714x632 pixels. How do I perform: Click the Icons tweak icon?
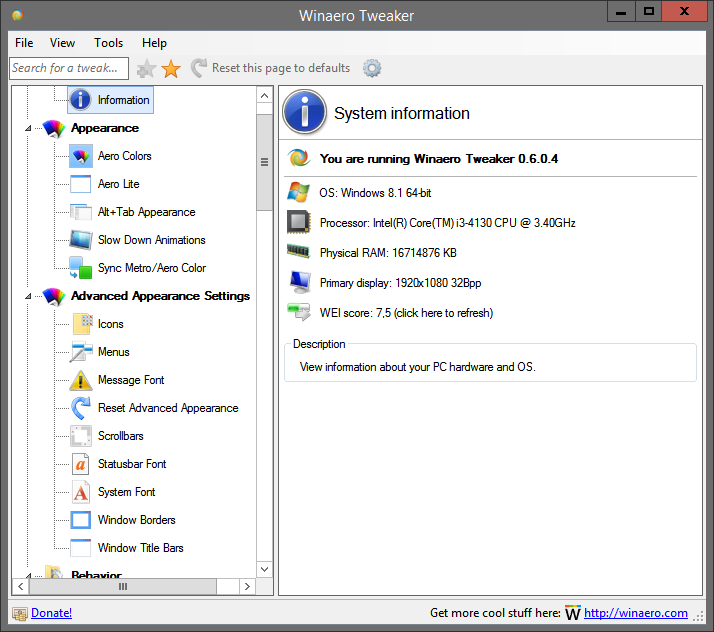tap(82, 324)
